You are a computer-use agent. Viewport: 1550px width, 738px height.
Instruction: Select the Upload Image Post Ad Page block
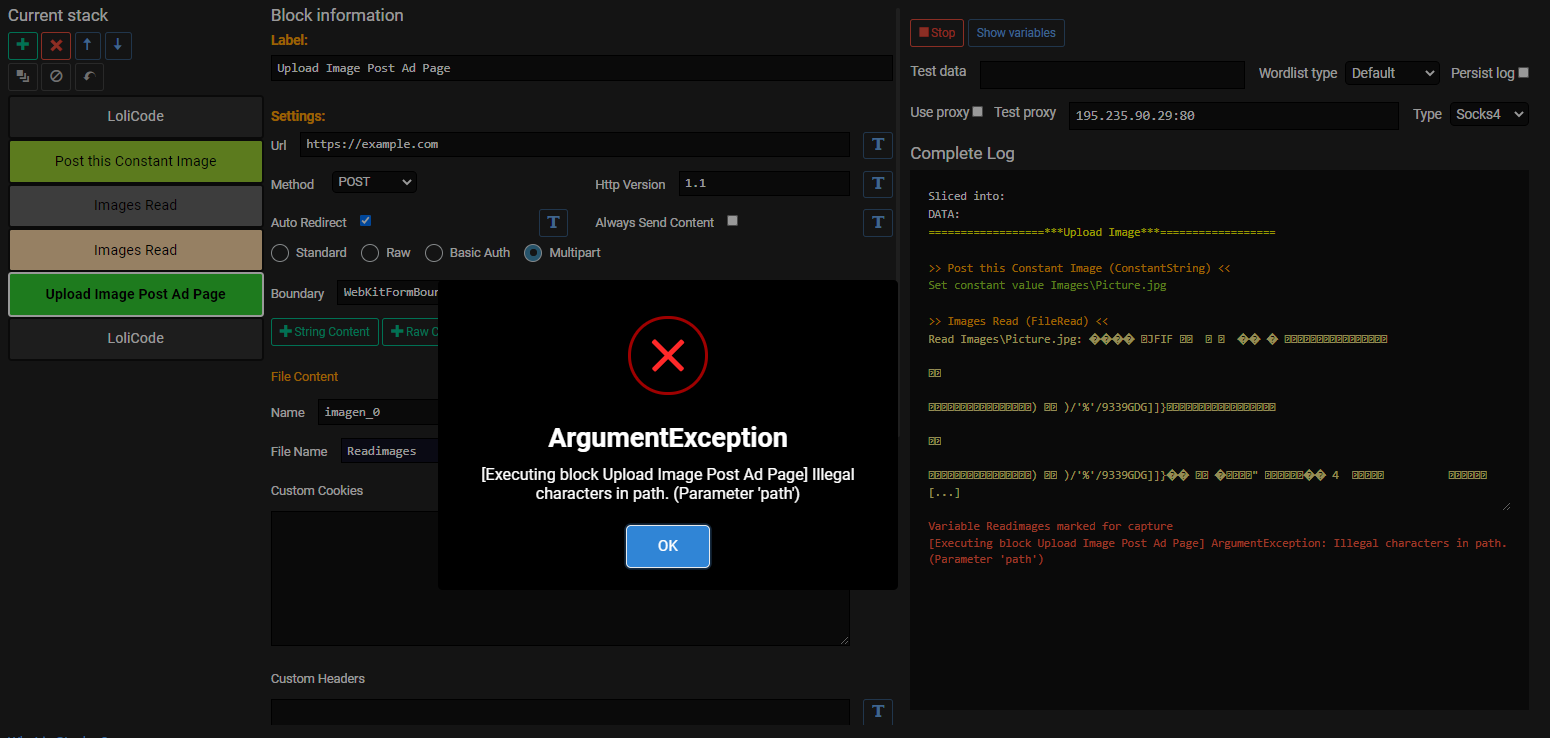click(x=136, y=294)
